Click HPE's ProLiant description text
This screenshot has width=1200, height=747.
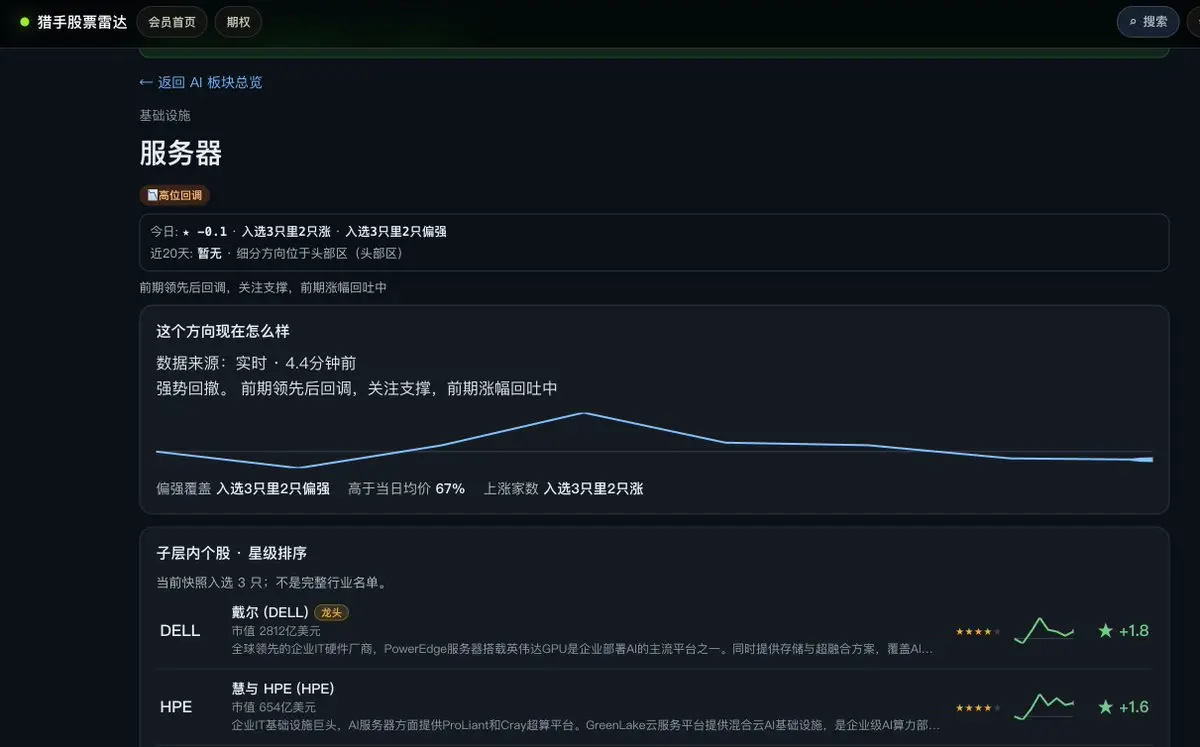585,725
